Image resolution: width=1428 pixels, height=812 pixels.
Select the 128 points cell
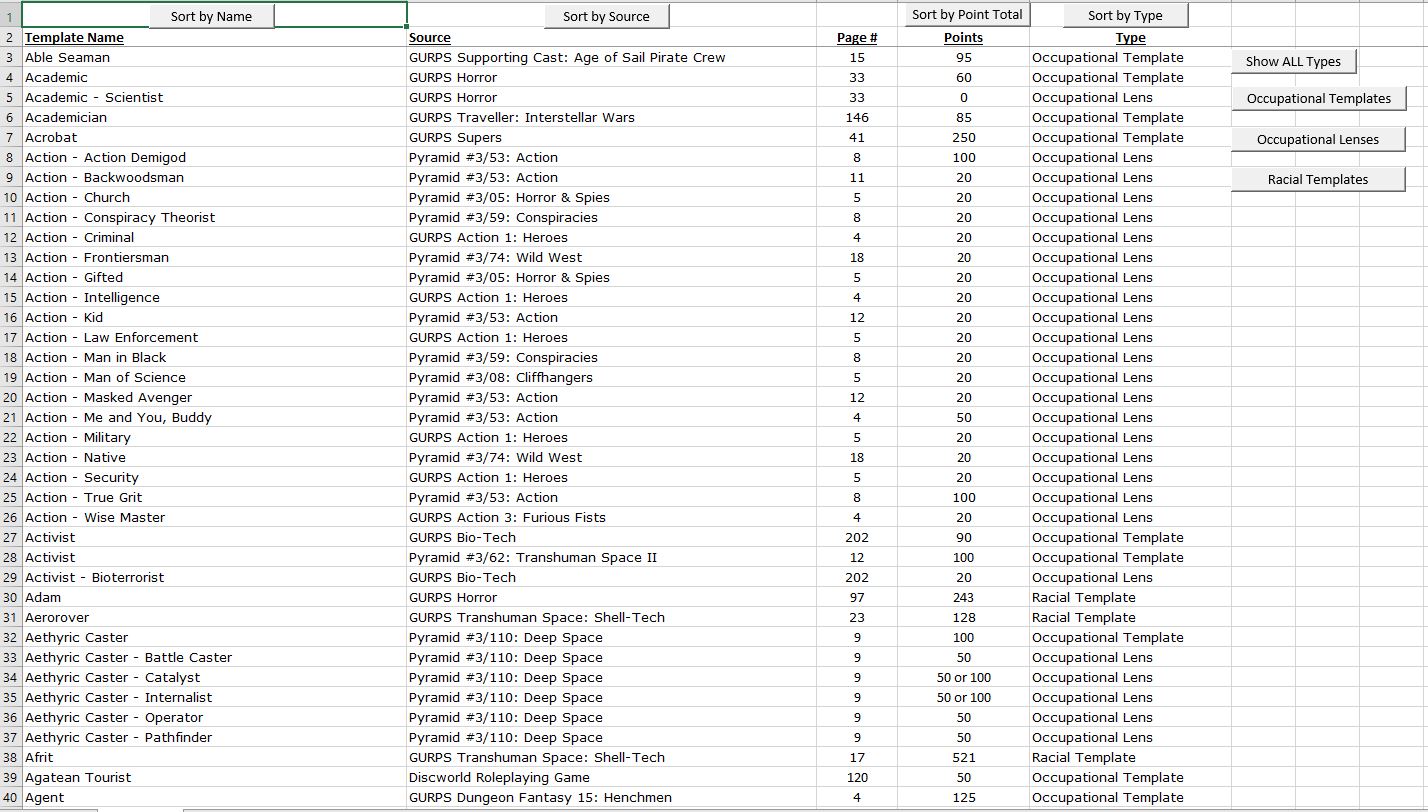coord(963,617)
